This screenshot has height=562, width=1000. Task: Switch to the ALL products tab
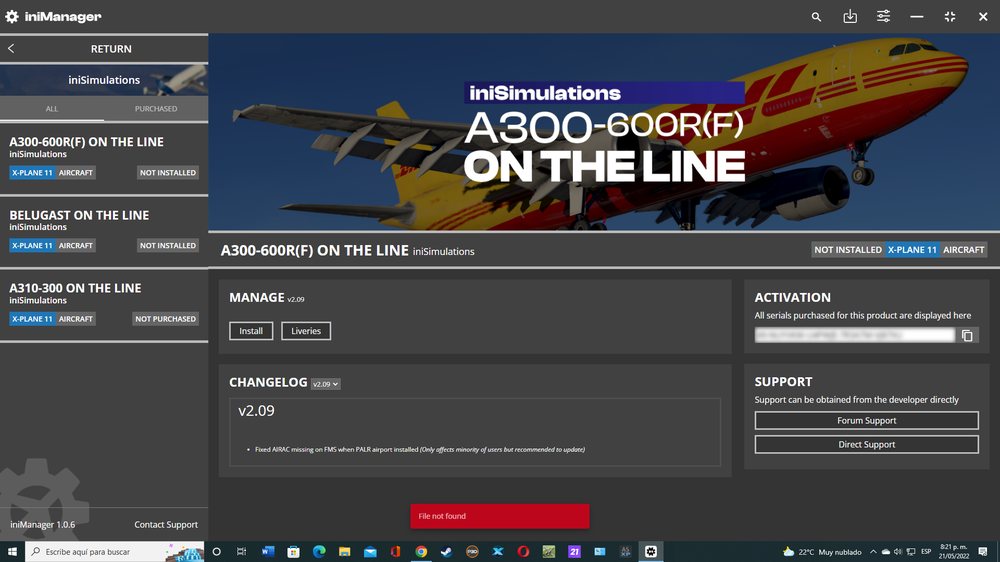[52, 109]
